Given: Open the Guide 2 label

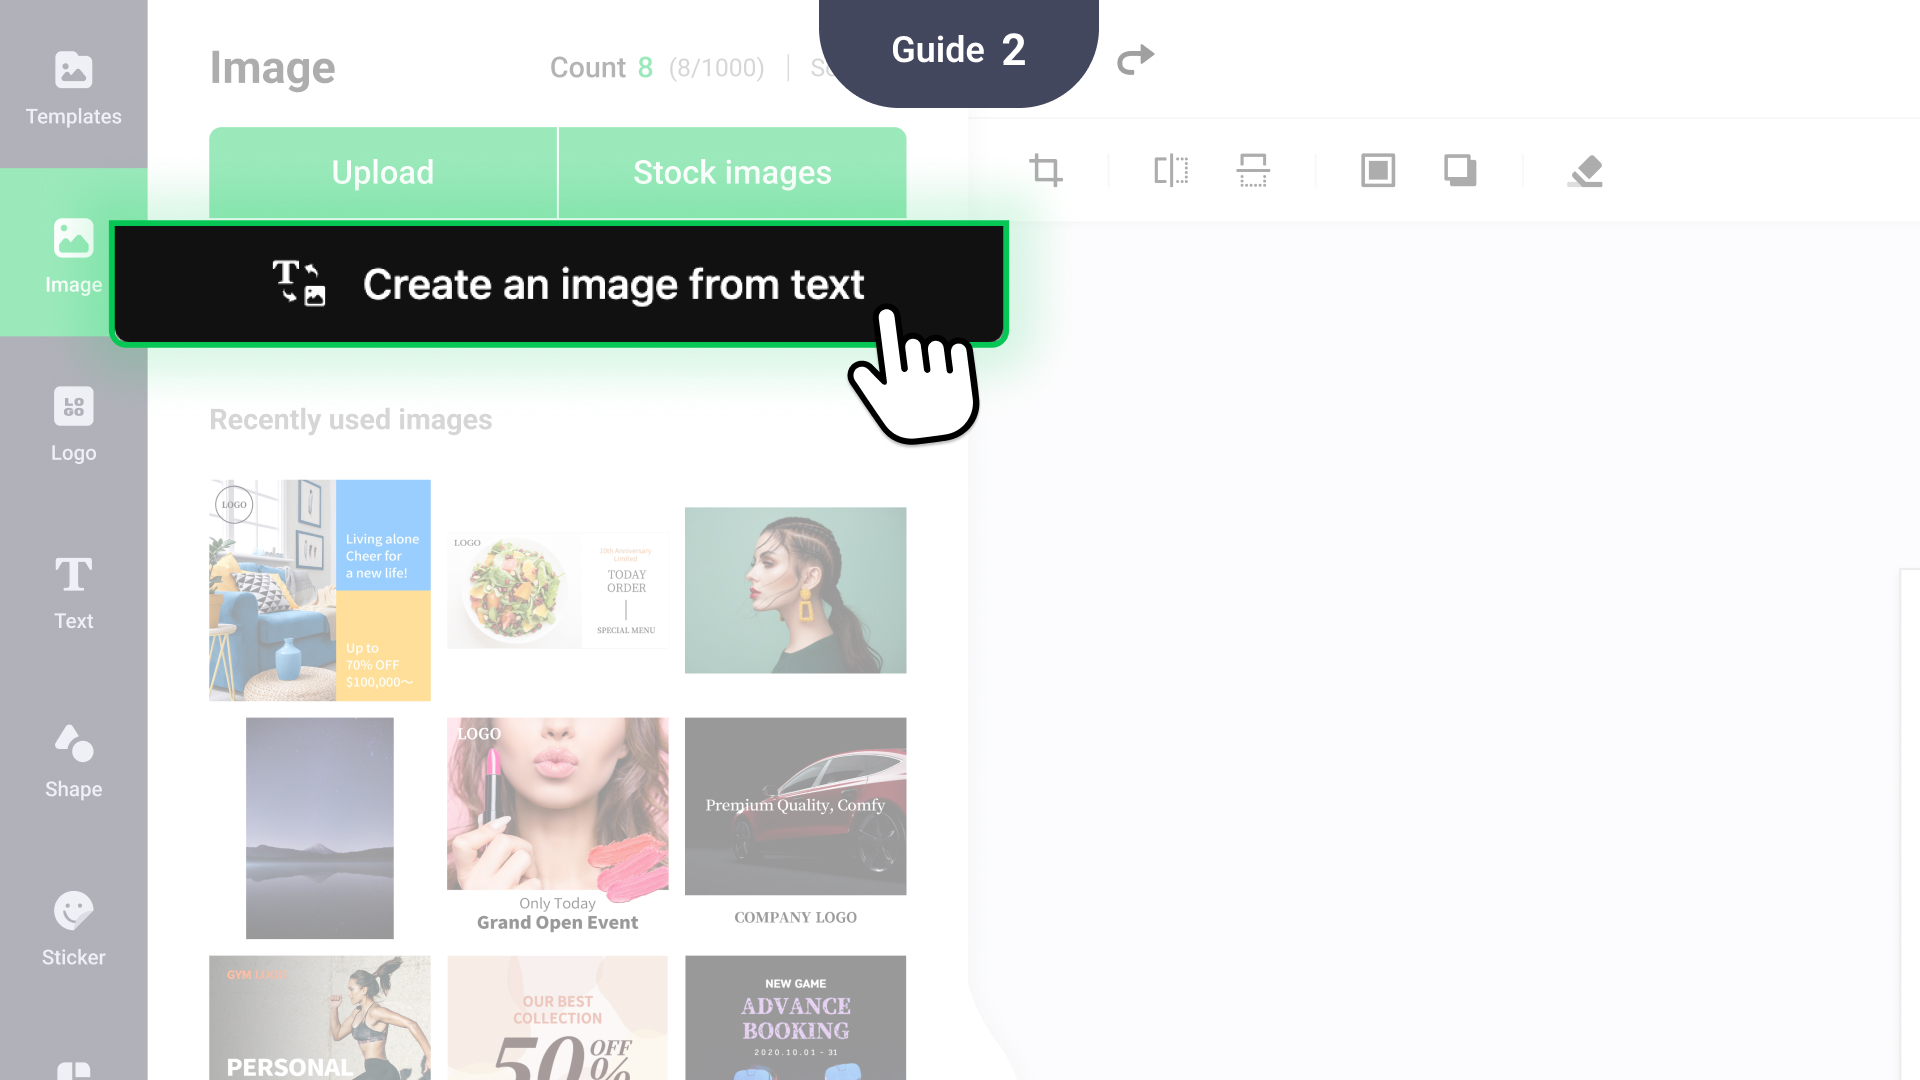Looking at the screenshot, I should click(x=958, y=50).
